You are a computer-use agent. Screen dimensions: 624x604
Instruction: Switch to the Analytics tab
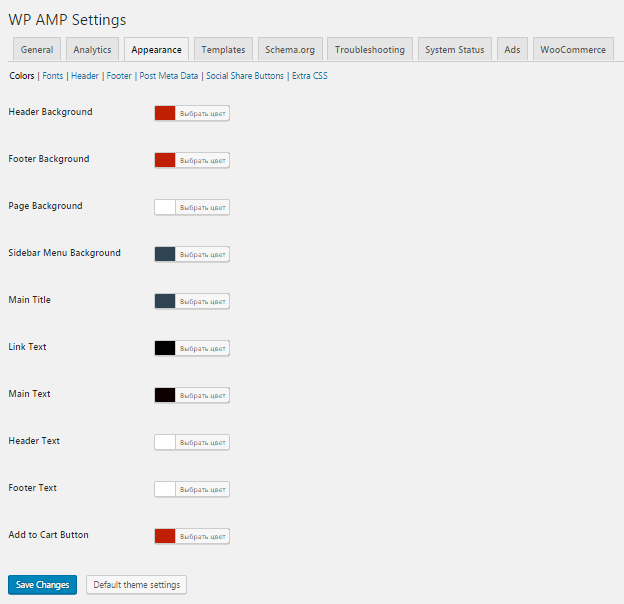pos(92,49)
